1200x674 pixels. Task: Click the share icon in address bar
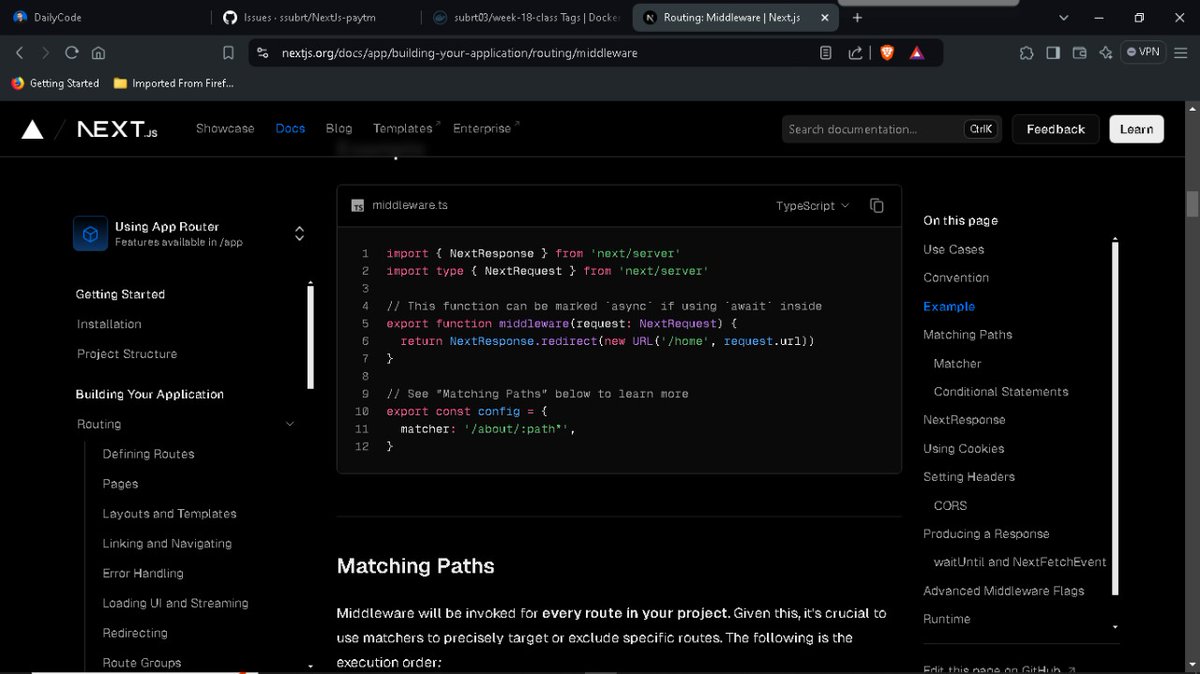click(x=856, y=53)
